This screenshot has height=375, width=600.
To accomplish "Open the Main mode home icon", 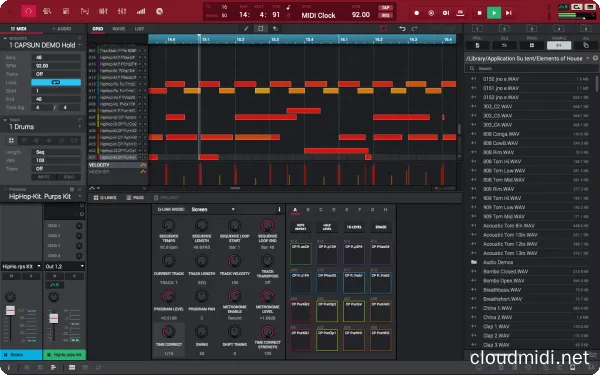I will point(28,11).
